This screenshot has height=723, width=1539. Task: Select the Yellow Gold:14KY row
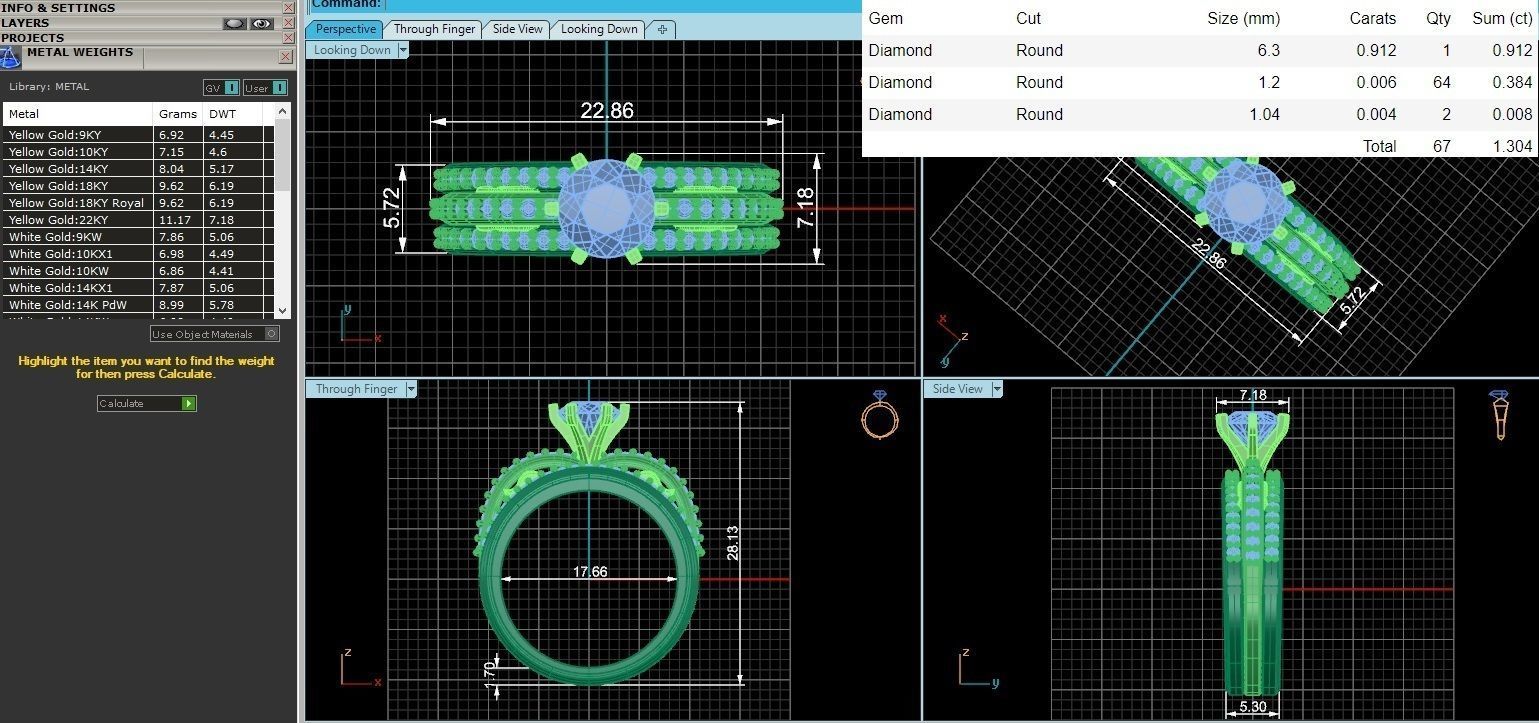139,169
